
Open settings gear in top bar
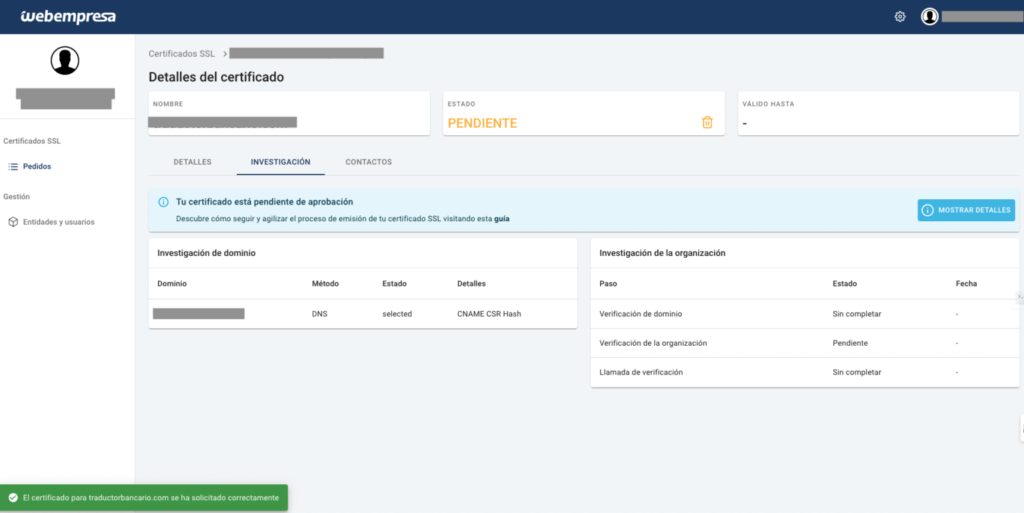coord(900,17)
